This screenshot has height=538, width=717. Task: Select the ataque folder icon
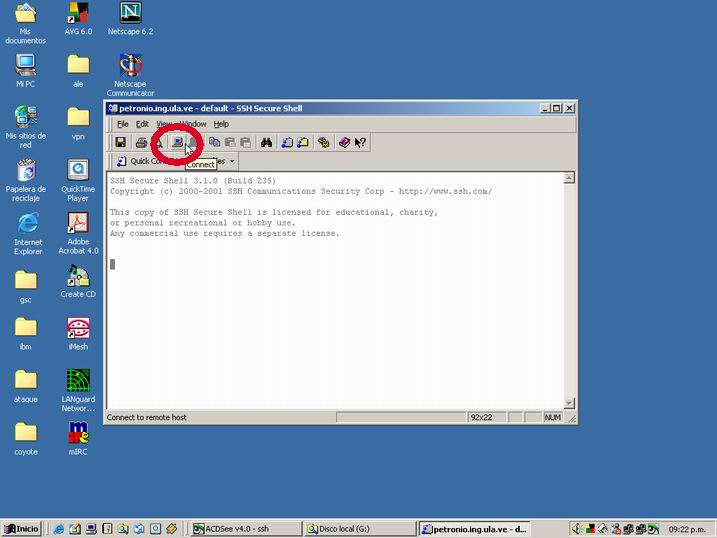click(26, 387)
